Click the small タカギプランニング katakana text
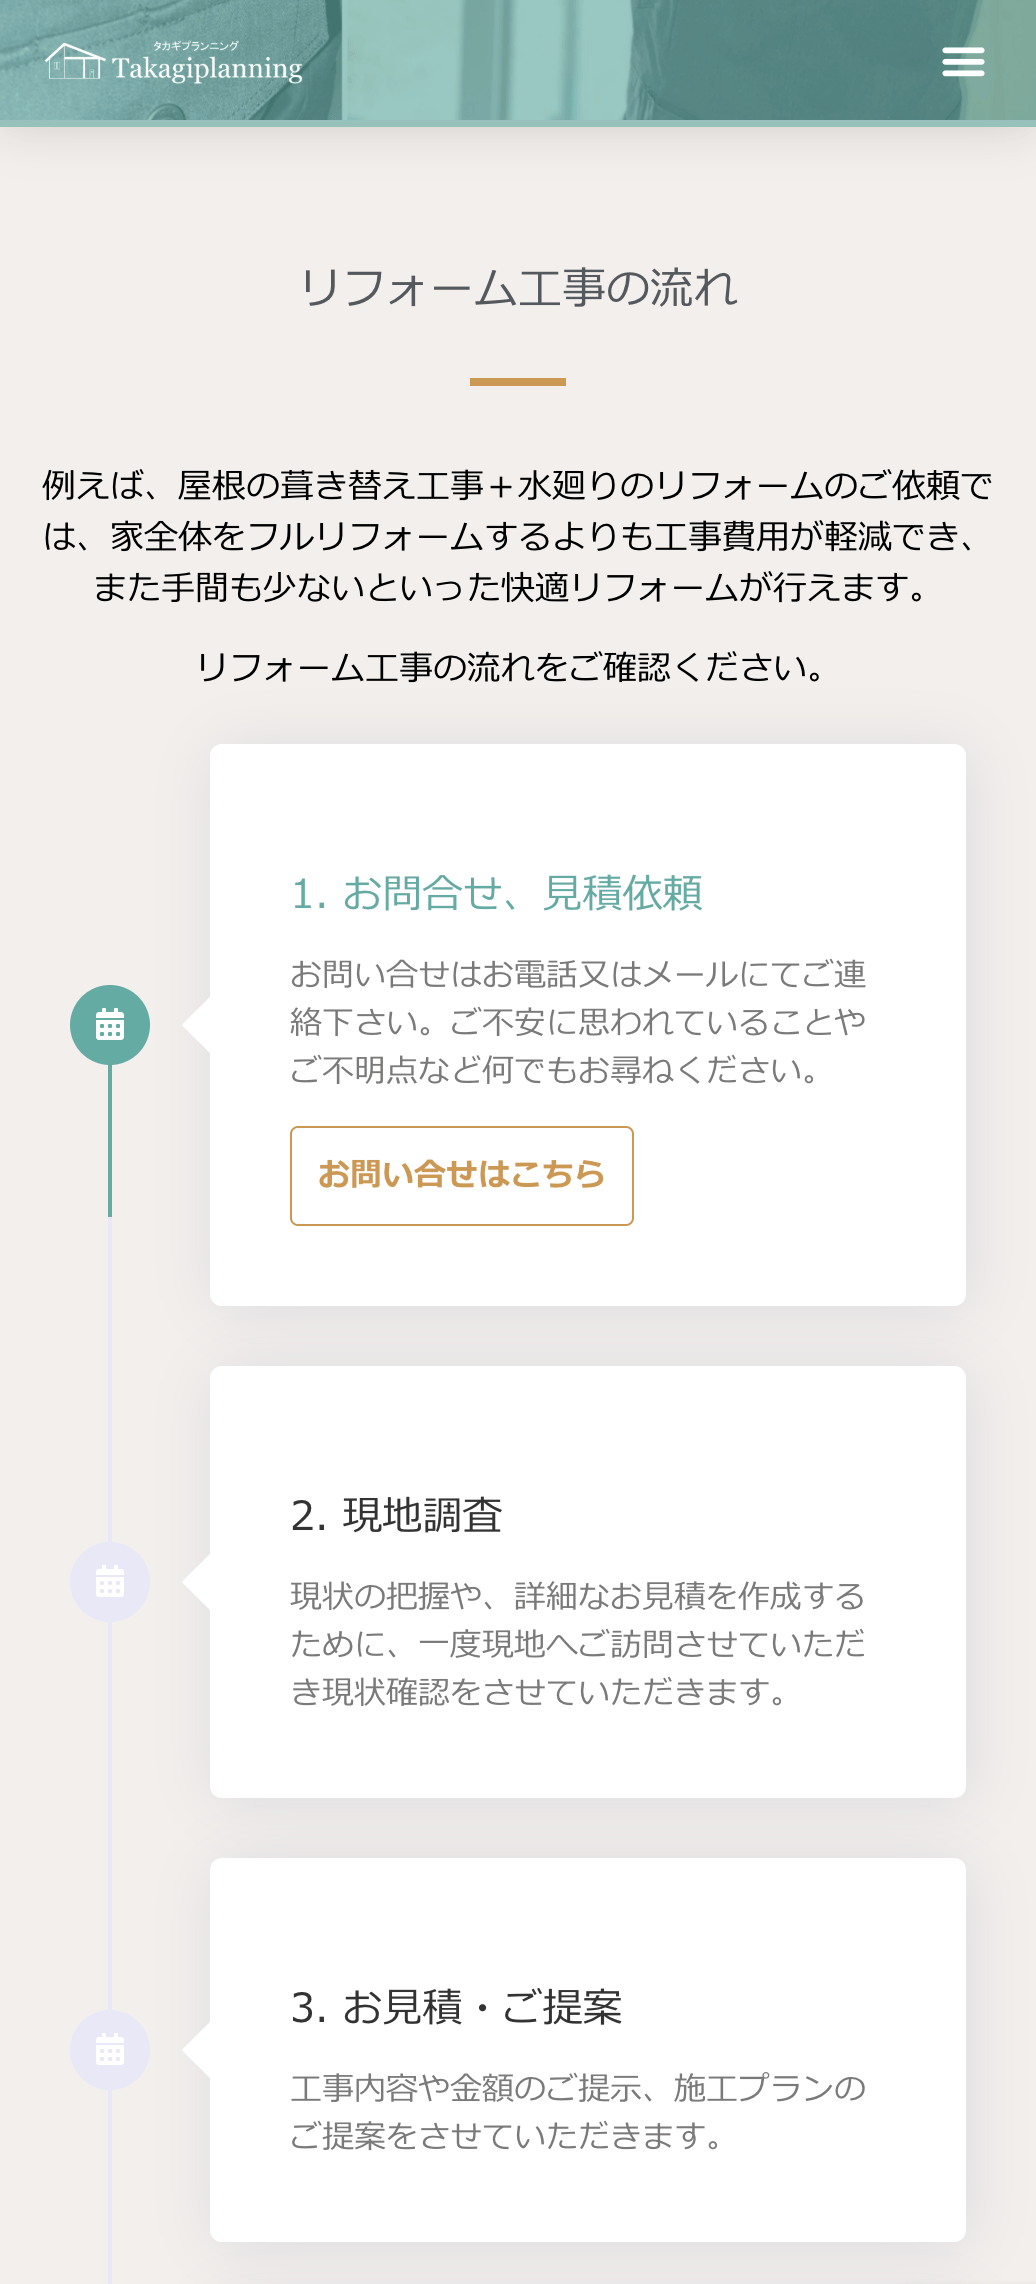This screenshot has height=2284, width=1036. pos(196,46)
